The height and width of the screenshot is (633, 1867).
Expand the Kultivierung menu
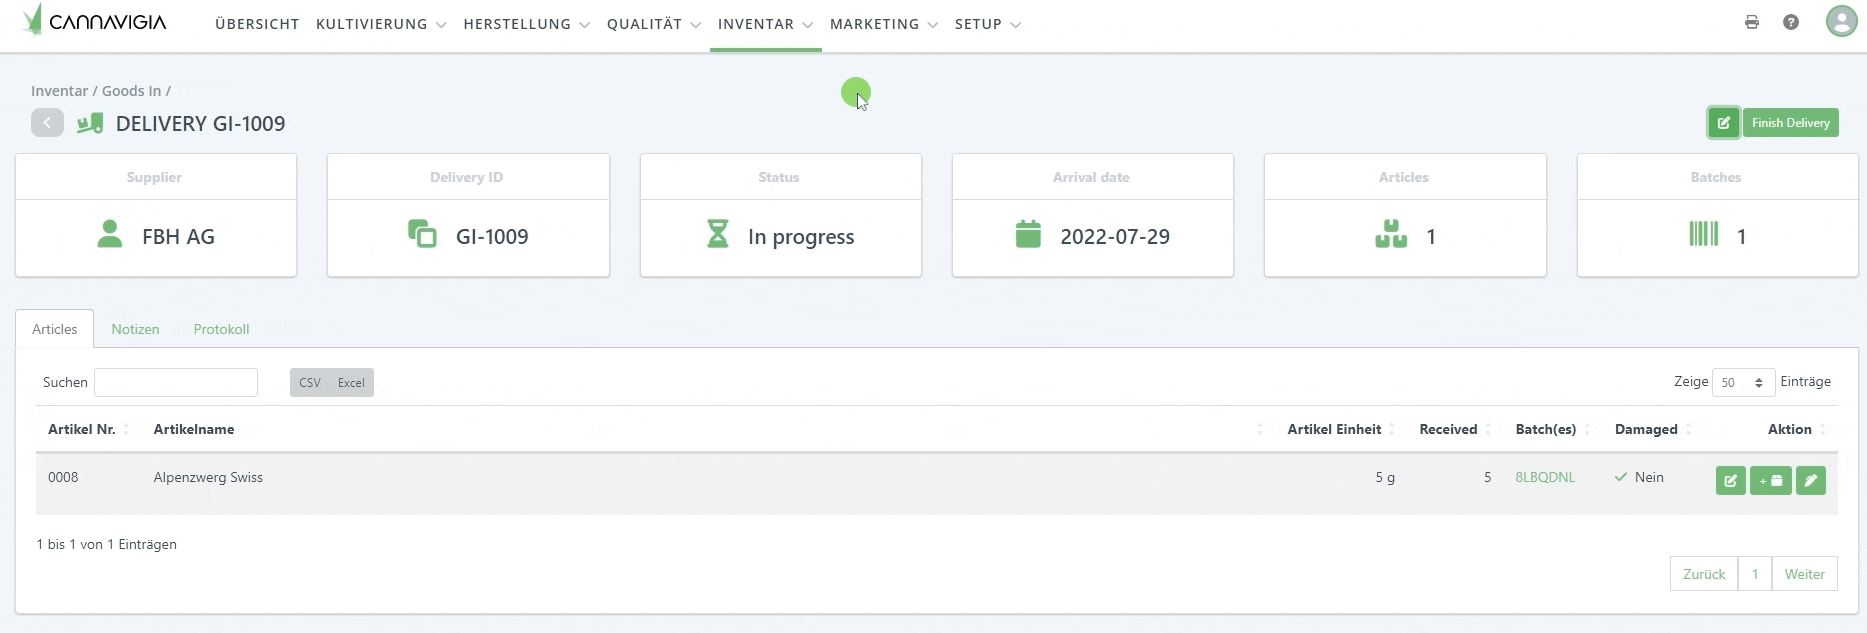380,24
